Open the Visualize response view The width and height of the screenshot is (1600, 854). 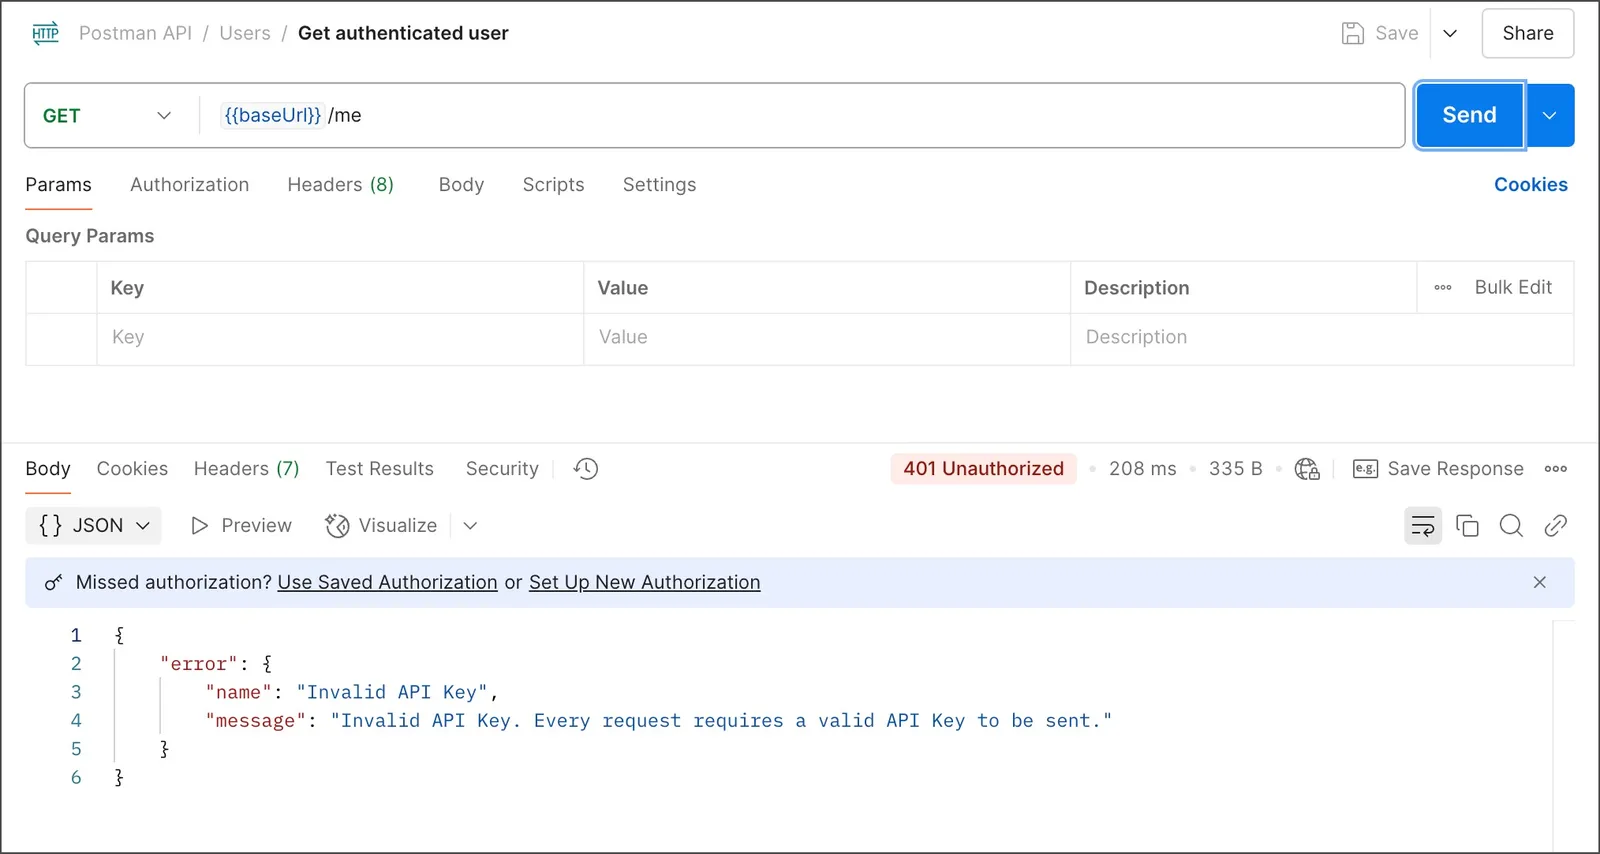[381, 526]
